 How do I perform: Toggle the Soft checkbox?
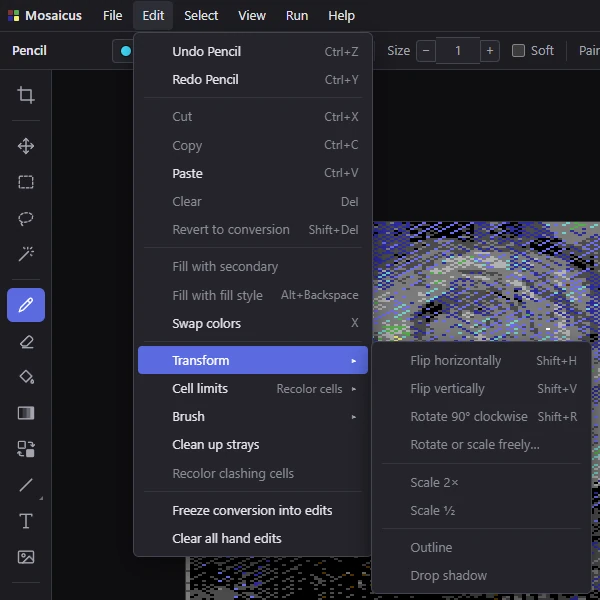[518, 51]
